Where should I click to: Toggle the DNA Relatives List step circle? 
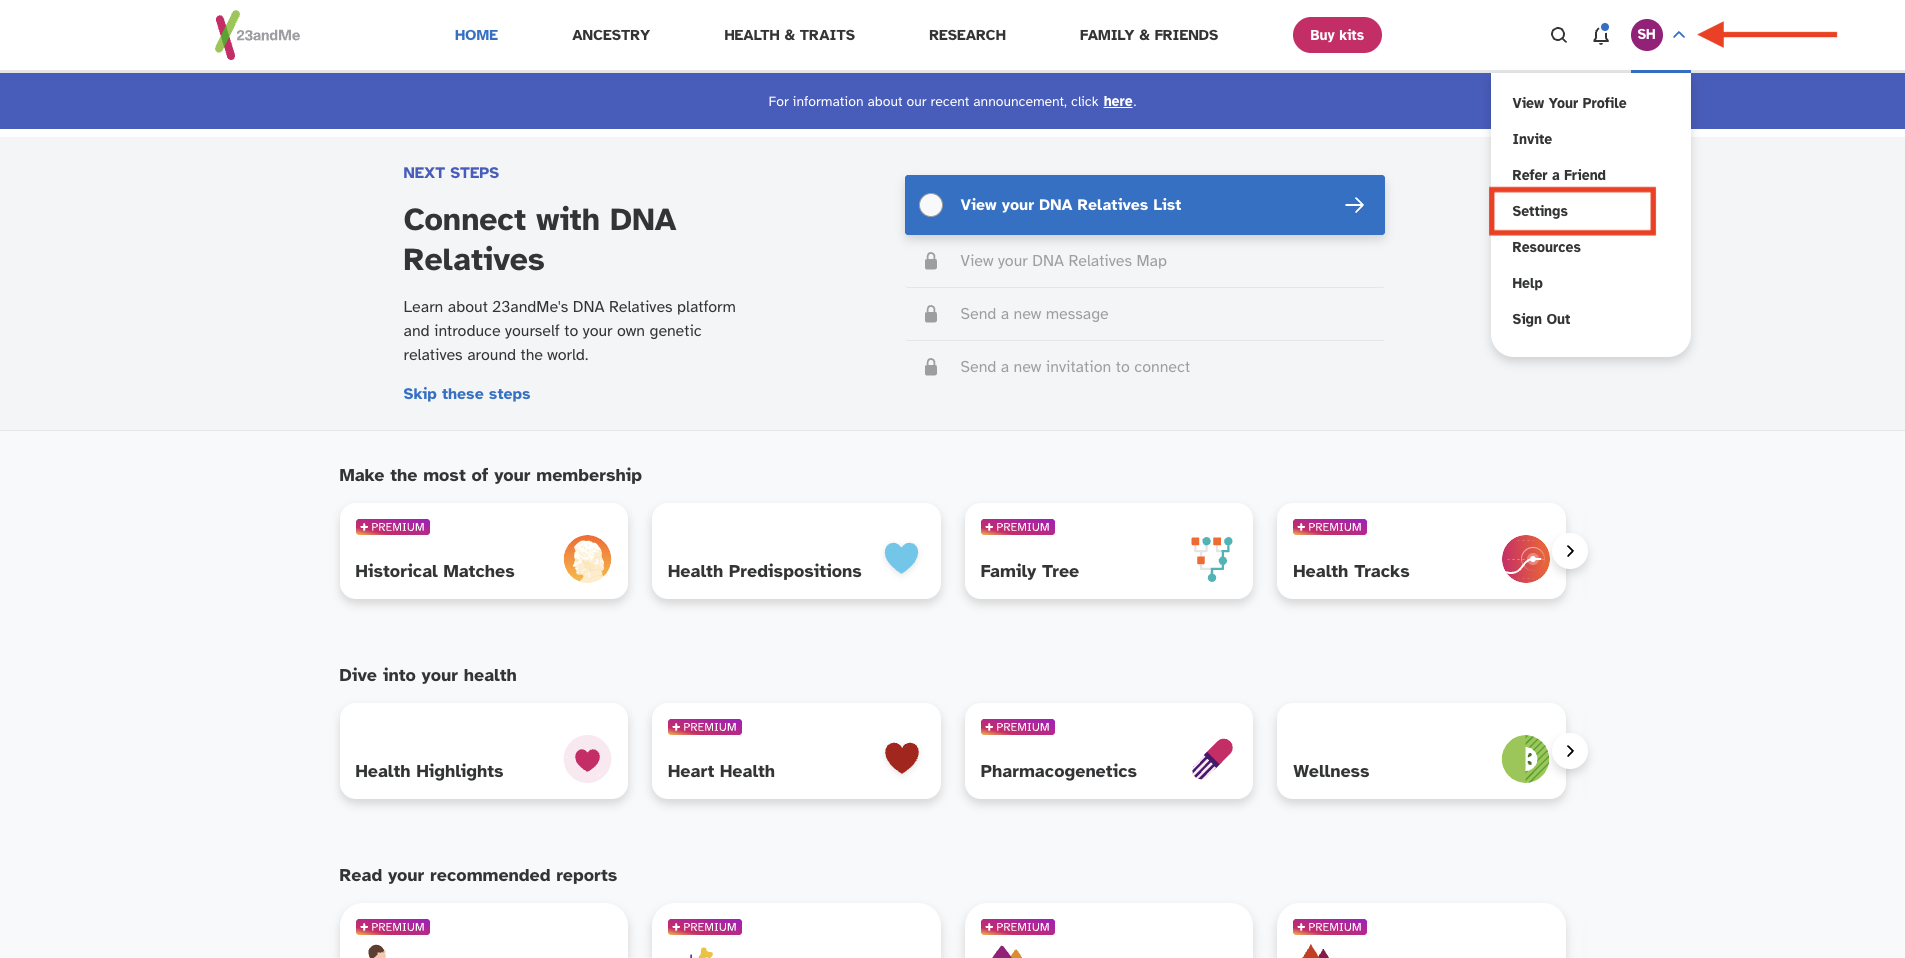click(x=931, y=205)
